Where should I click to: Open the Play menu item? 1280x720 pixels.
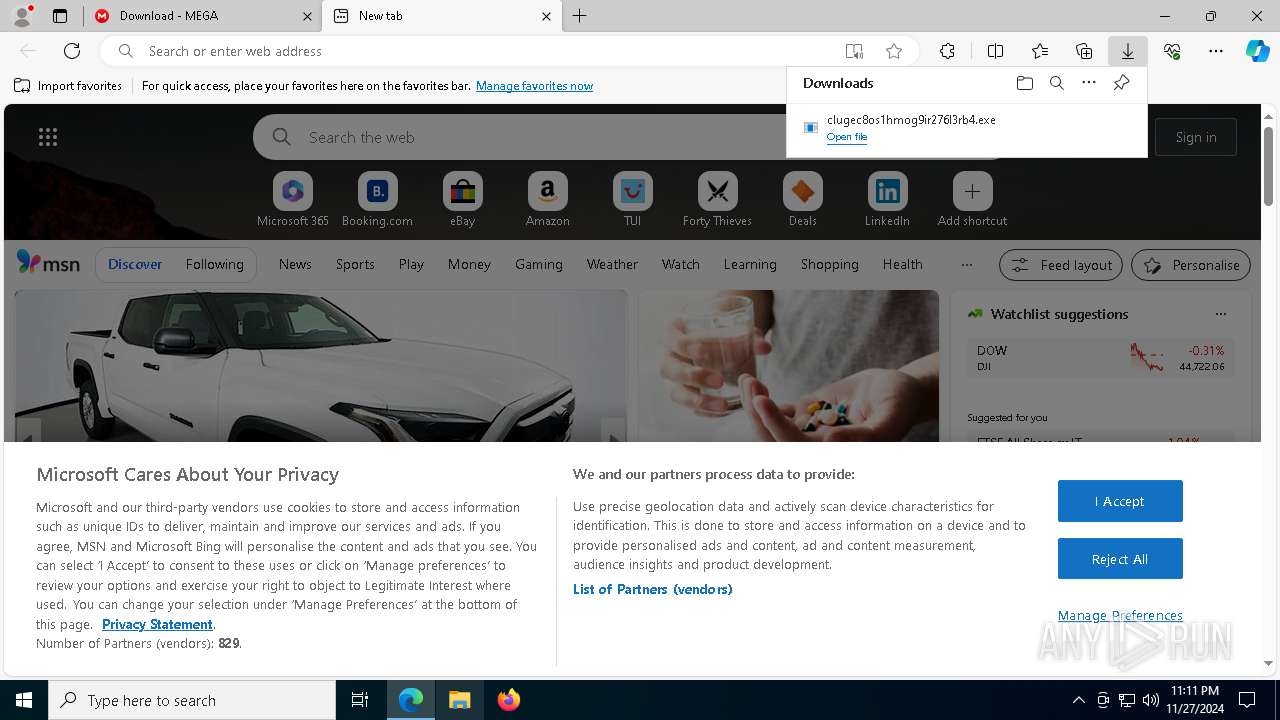(x=411, y=264)
